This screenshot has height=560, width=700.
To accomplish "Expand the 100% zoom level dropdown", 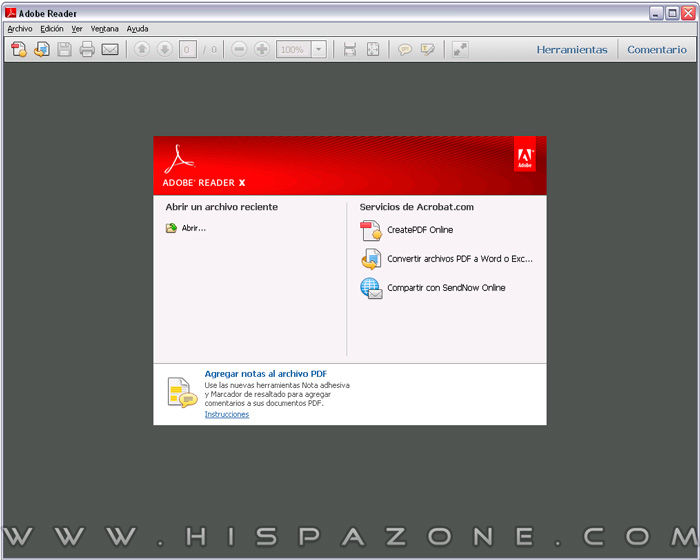I will tap(318, 49).
